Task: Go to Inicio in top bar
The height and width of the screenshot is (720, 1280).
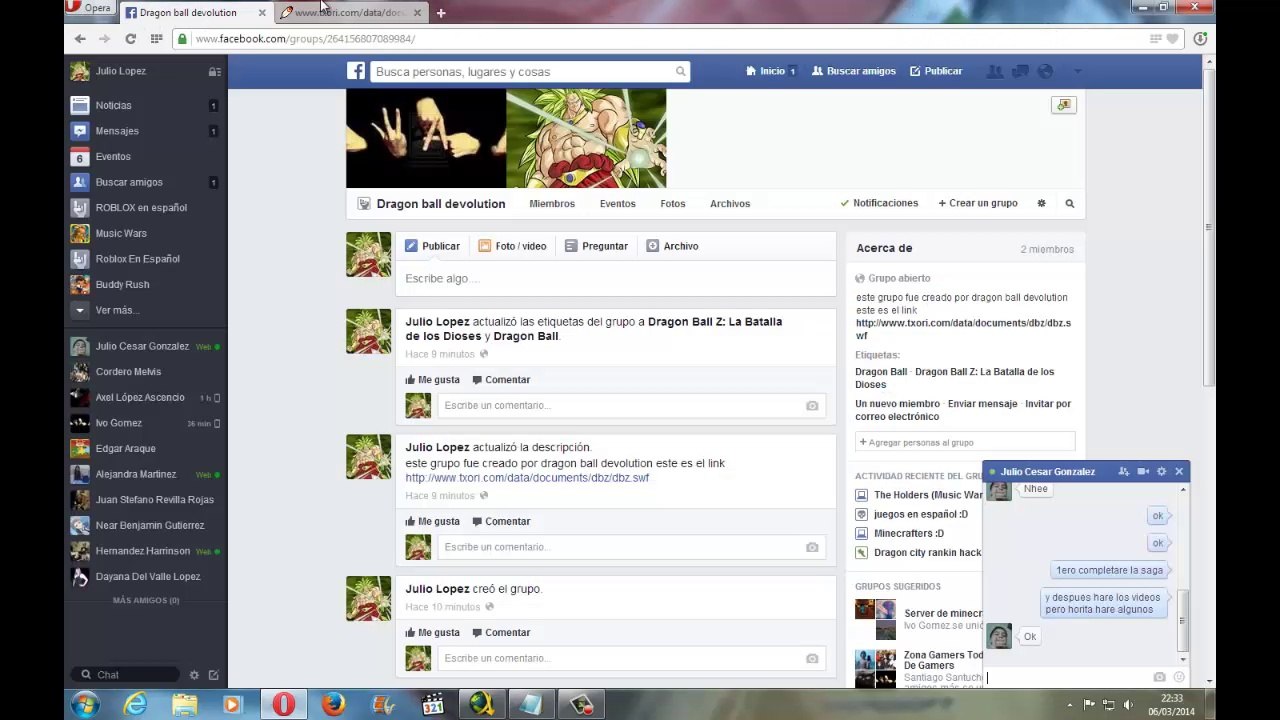Action: (x=771, y=71)
